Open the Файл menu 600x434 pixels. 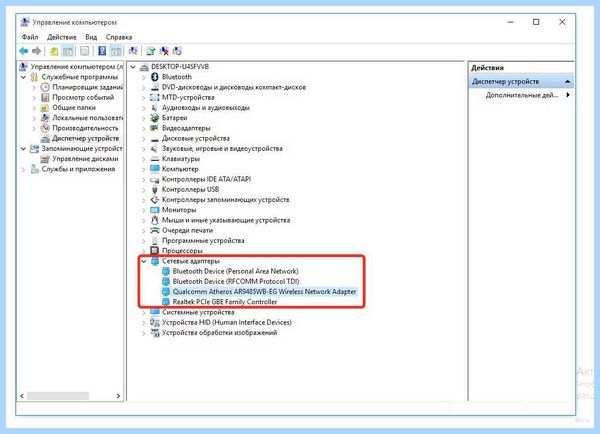click(30, 37)
